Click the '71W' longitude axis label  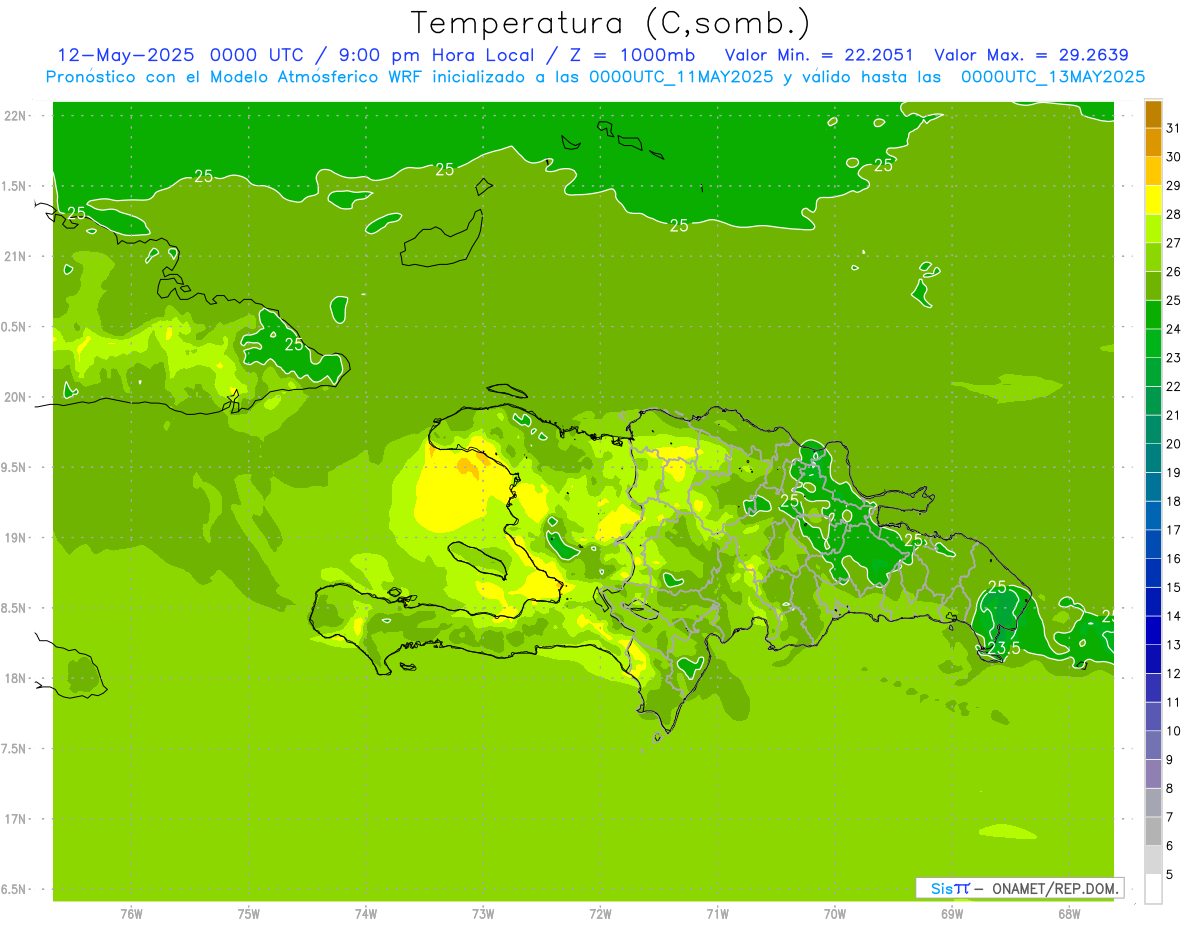717,914
